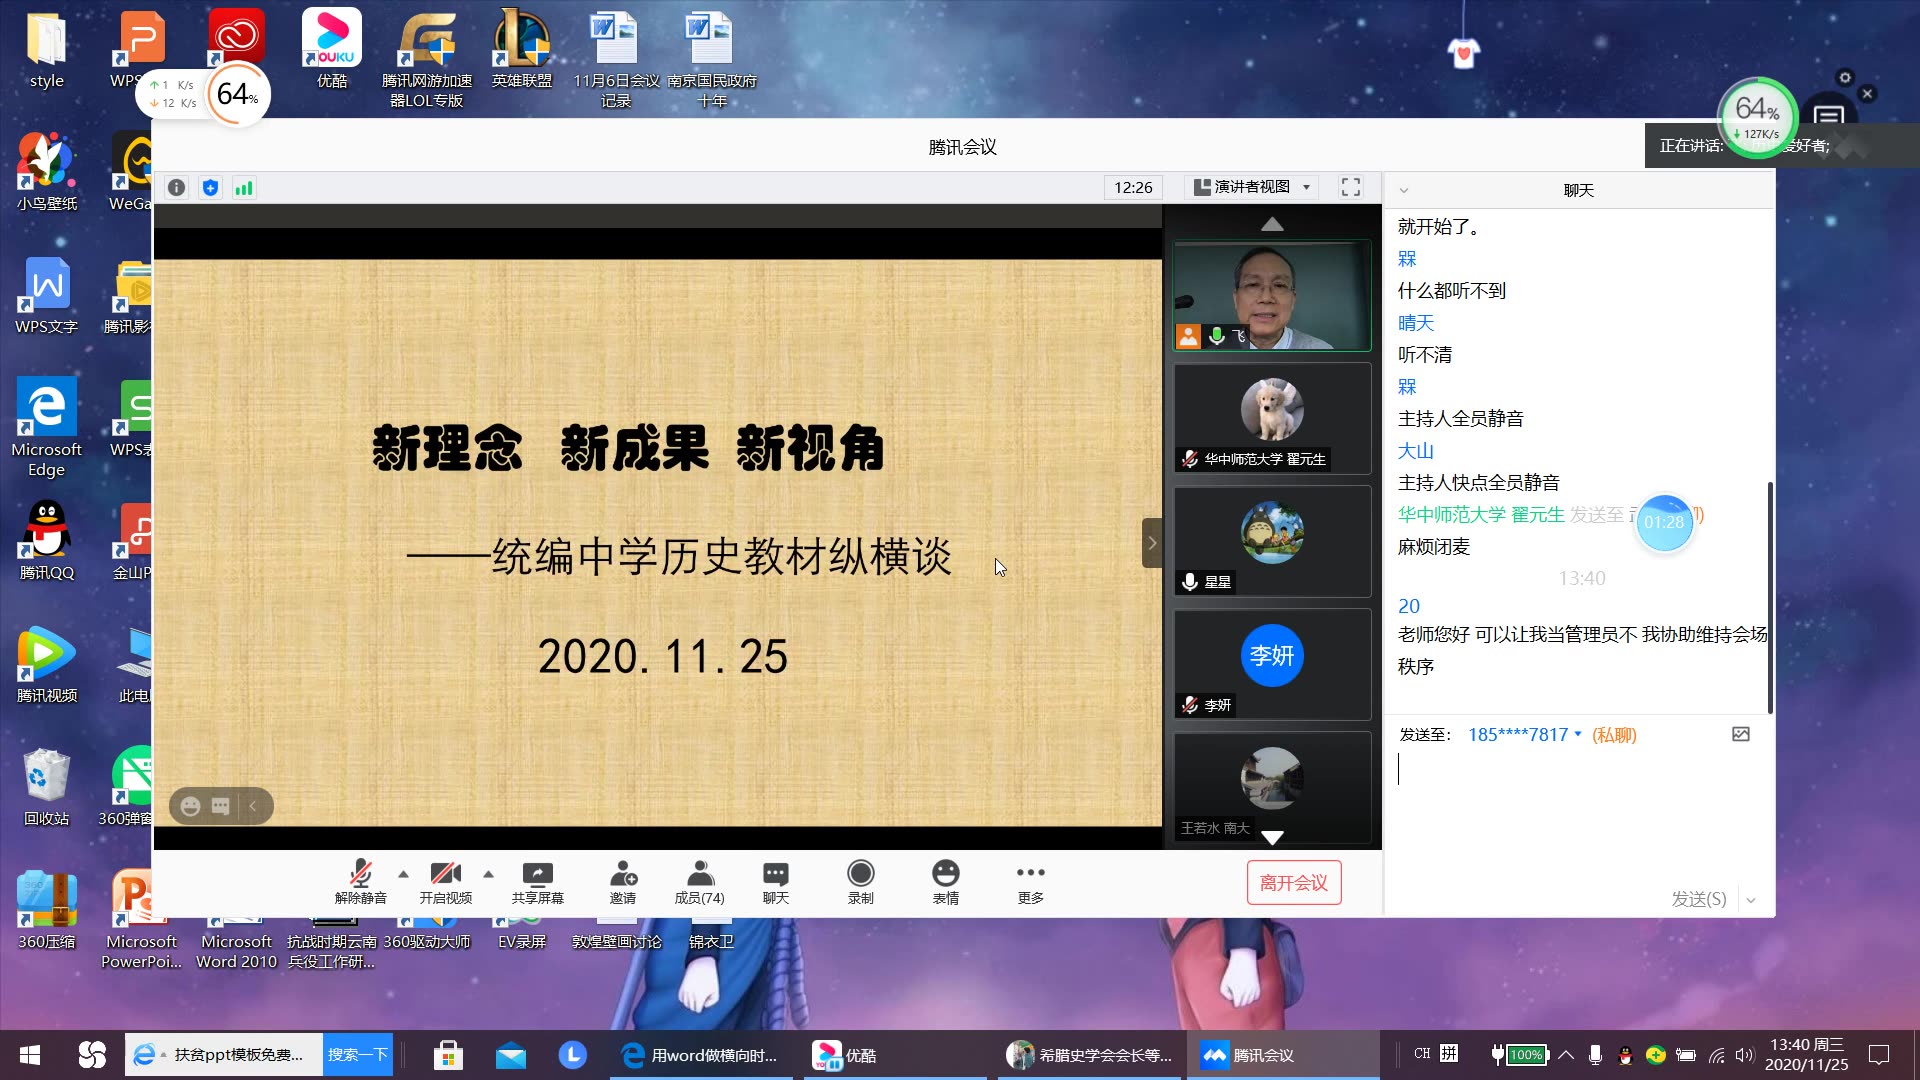Click sender 华中师范大学 瞿元生 in chat
Viewport: 1920px width, 1080px height.
1481,515
